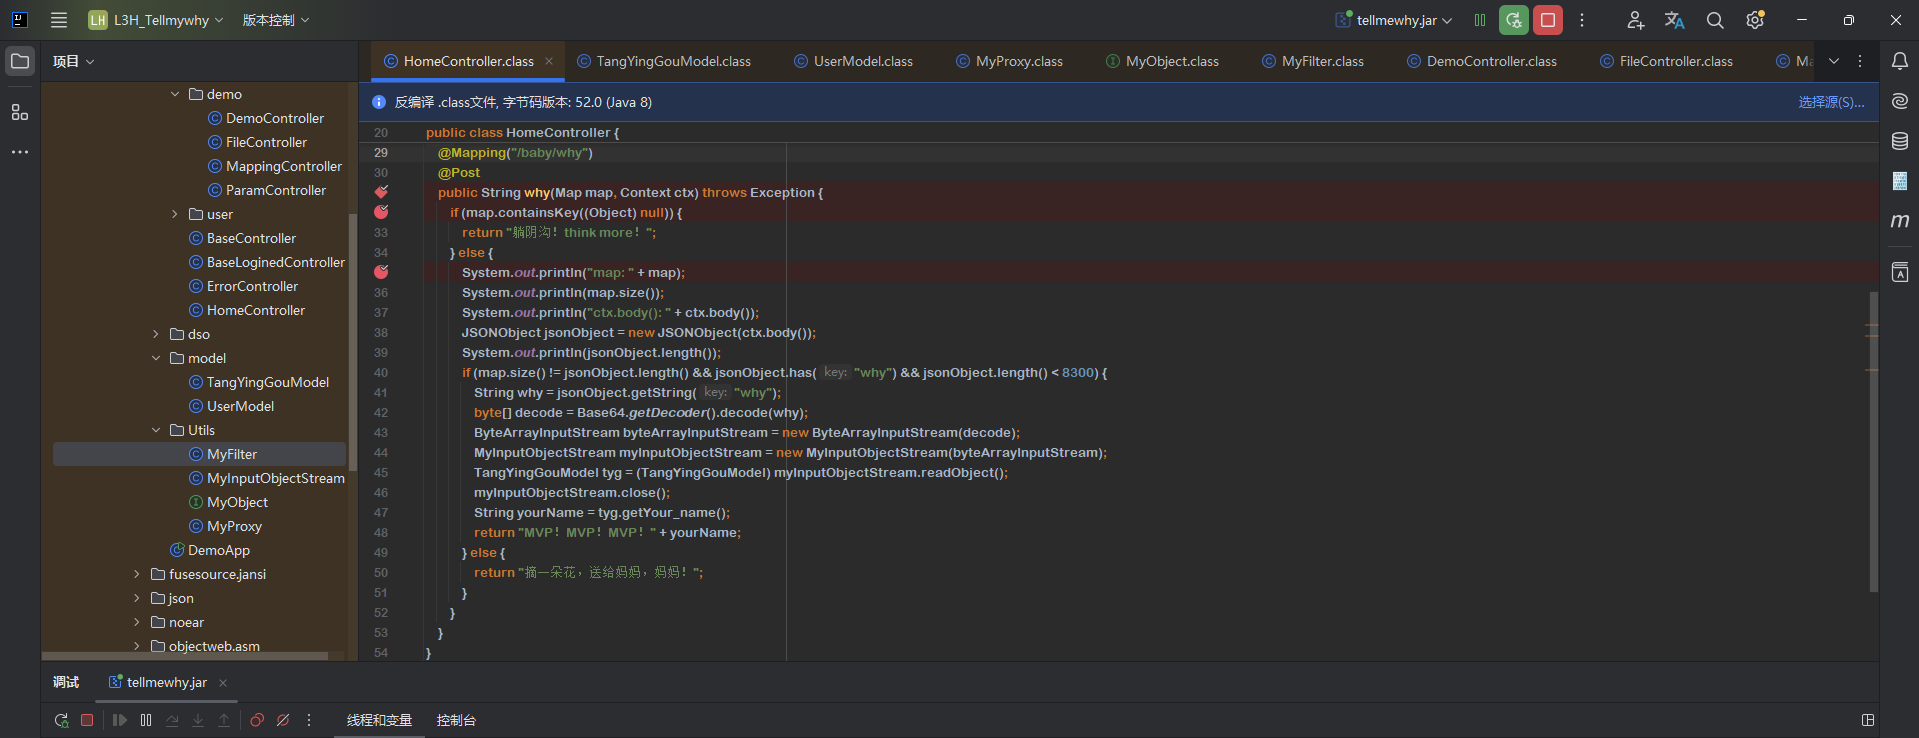Toggle Mute Breakpoints in debug toolbar
This screenshot has width=1919, height=738.
click(283, 720)
